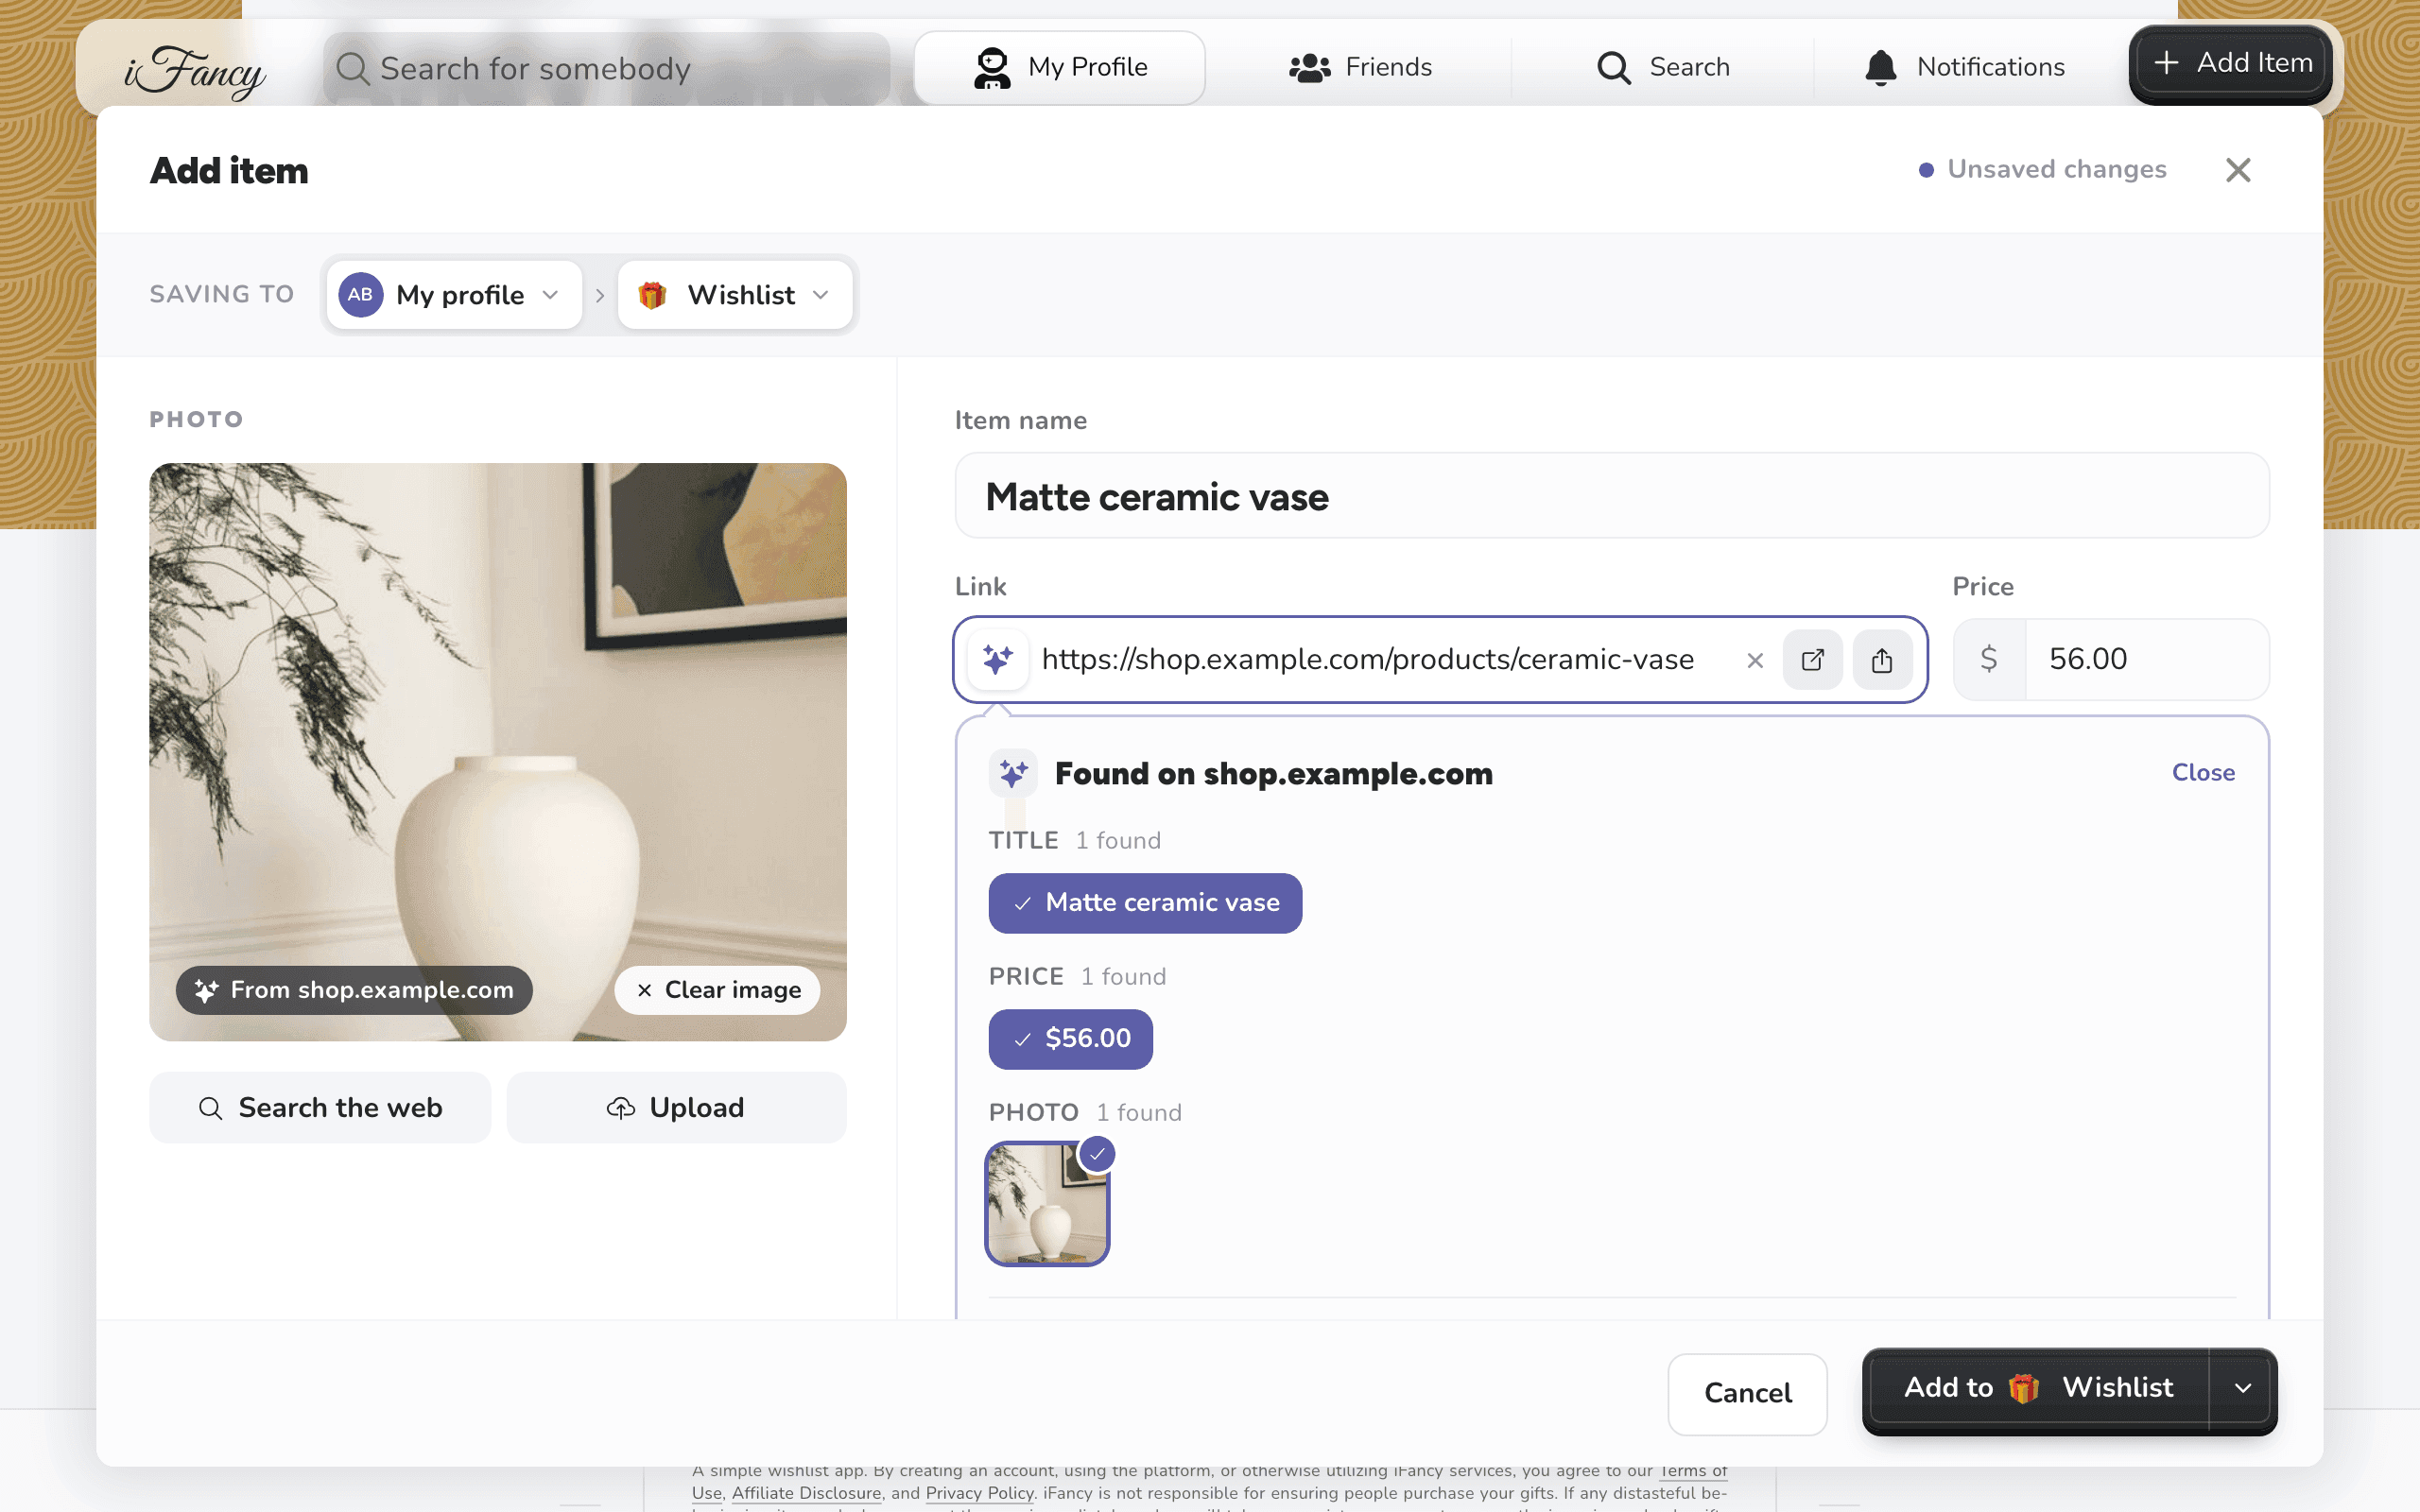The width and height of the screenshot is (2420, 1512).
Task: Open the Privacy Policy link
Action: (979, 1493)
